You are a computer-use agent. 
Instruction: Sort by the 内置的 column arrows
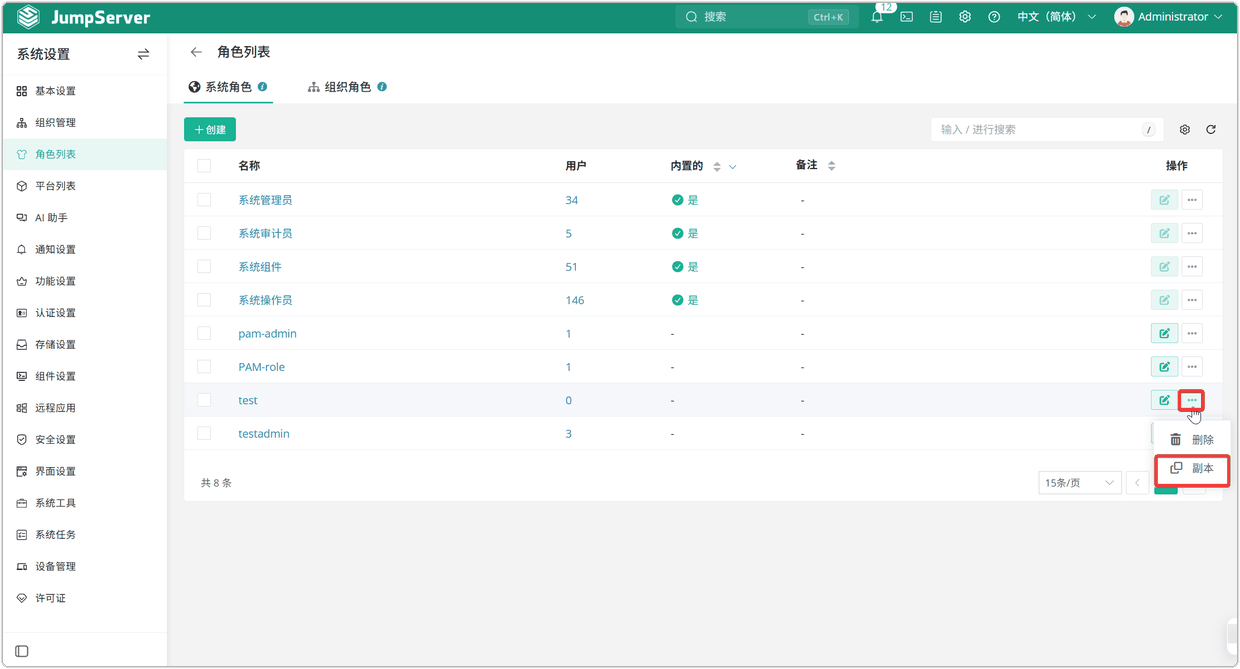(717, 167)
